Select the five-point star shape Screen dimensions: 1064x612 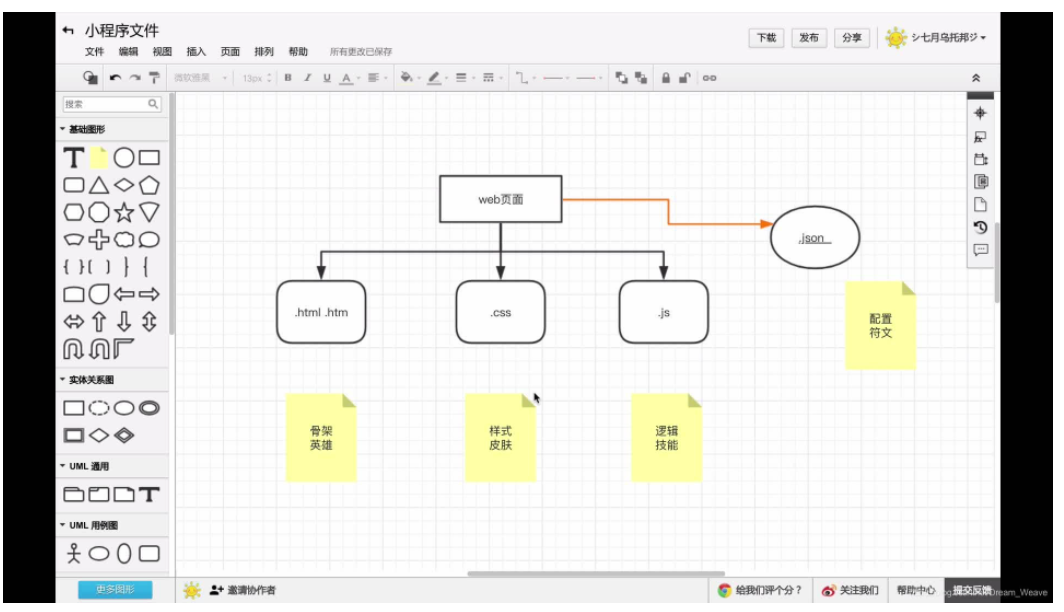pos(124,212)
